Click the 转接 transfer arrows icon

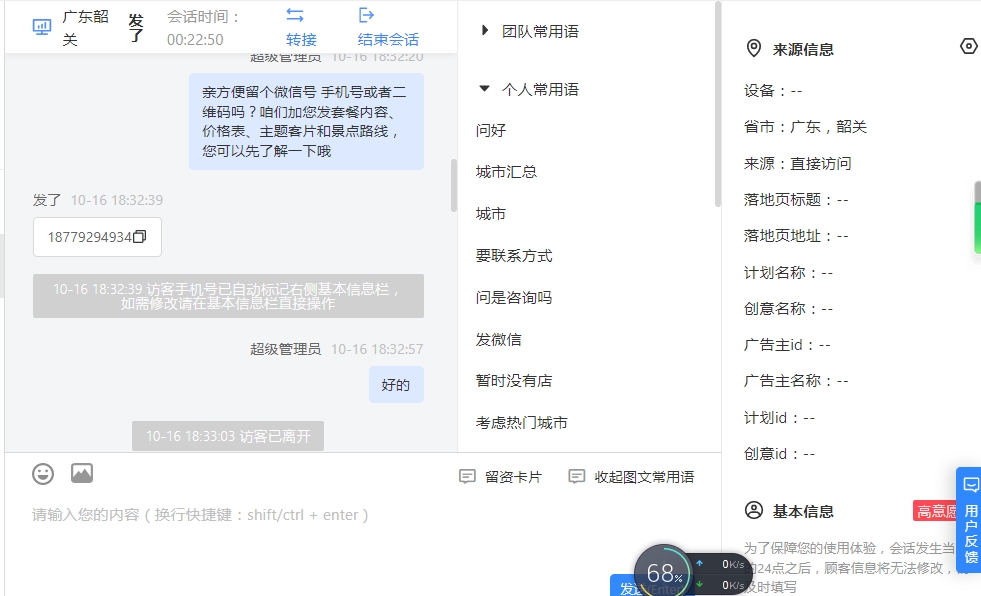click(x=295, y=15)
